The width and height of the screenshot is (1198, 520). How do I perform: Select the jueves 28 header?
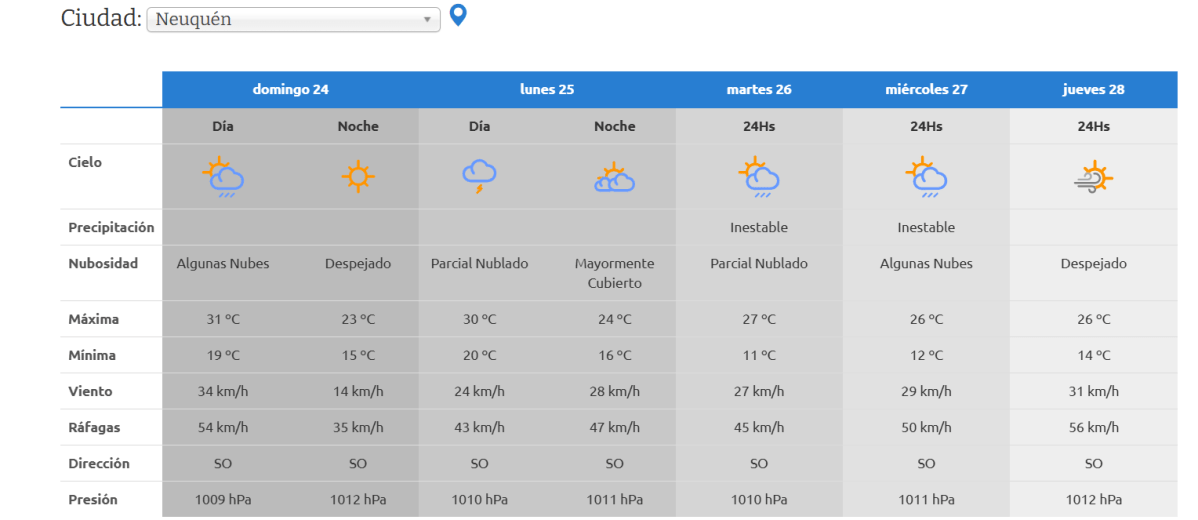(1093, 89)
